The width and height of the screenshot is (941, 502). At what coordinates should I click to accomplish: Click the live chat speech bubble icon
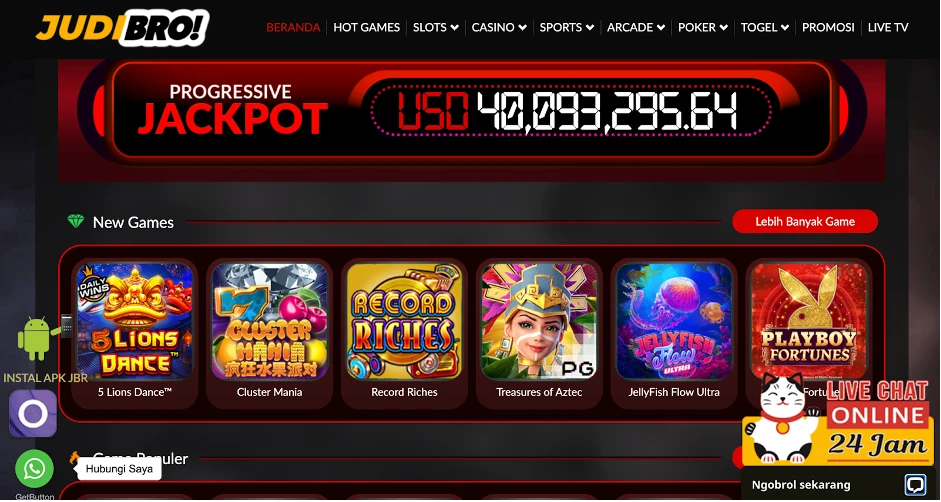pos(915,485)
